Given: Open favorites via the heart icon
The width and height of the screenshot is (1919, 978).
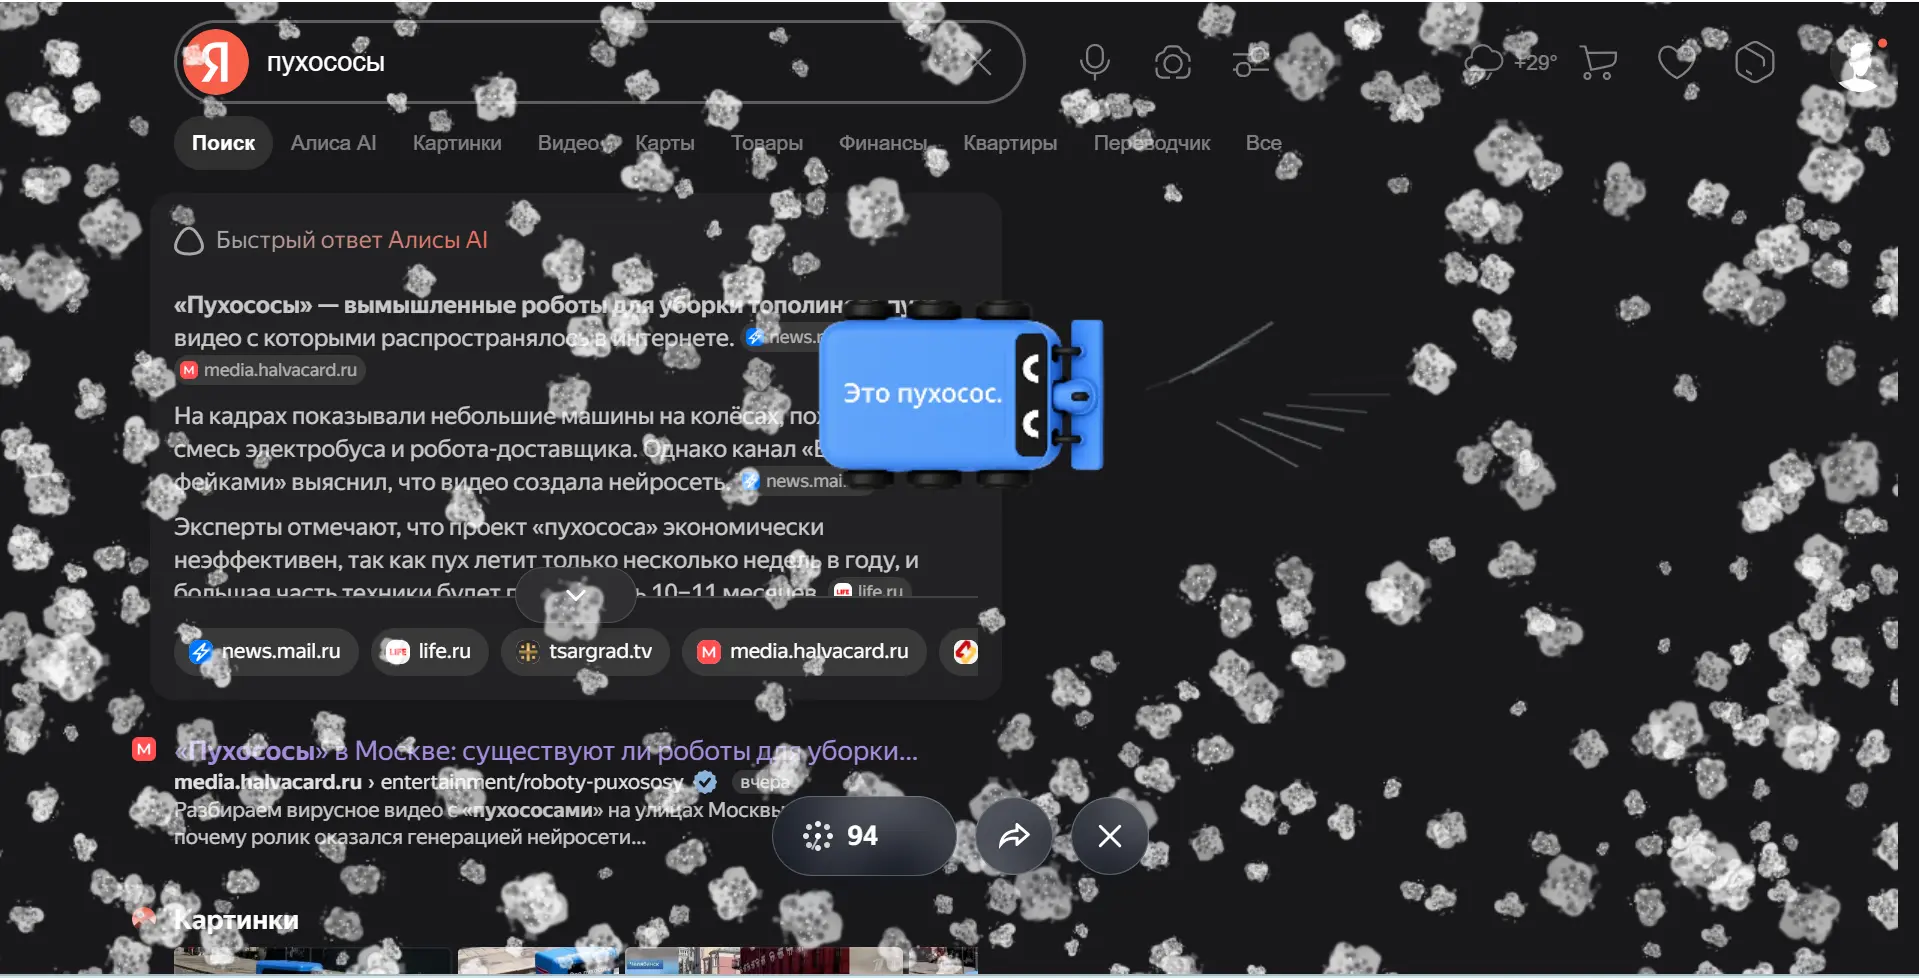Looking at the screenshot, I should click(1676, 62).
